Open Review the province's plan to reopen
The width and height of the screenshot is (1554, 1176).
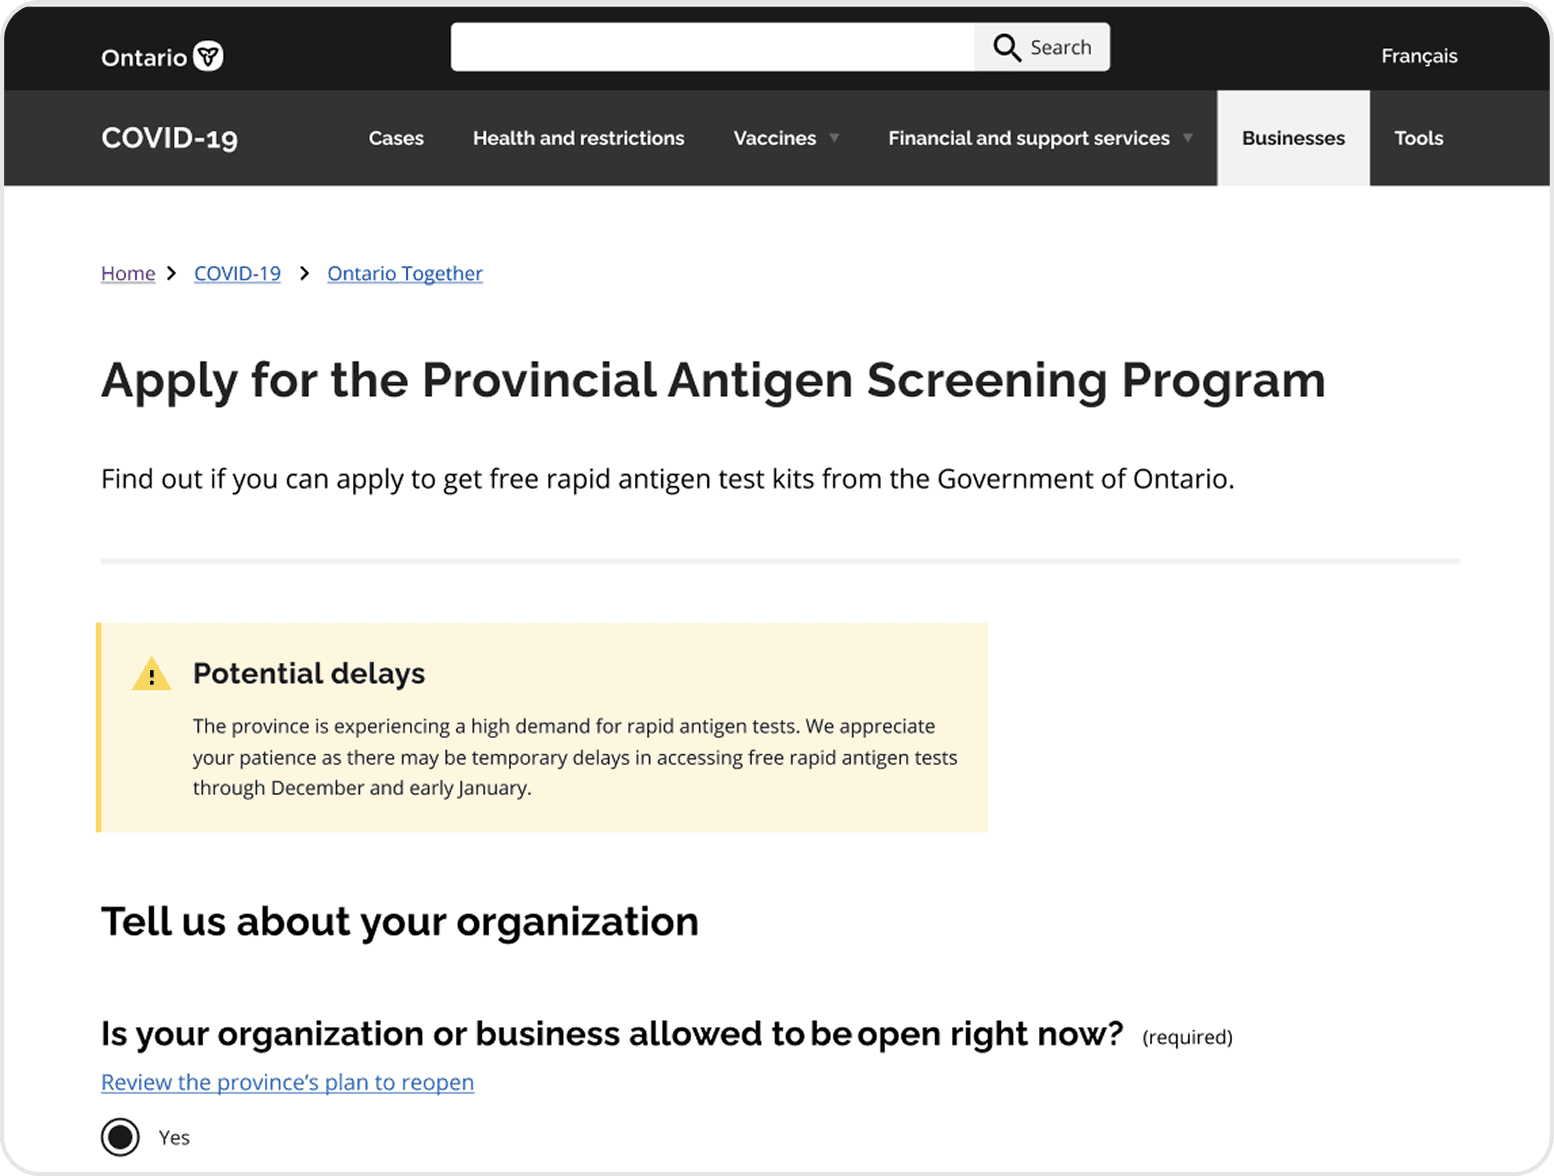coord(287,1082)
